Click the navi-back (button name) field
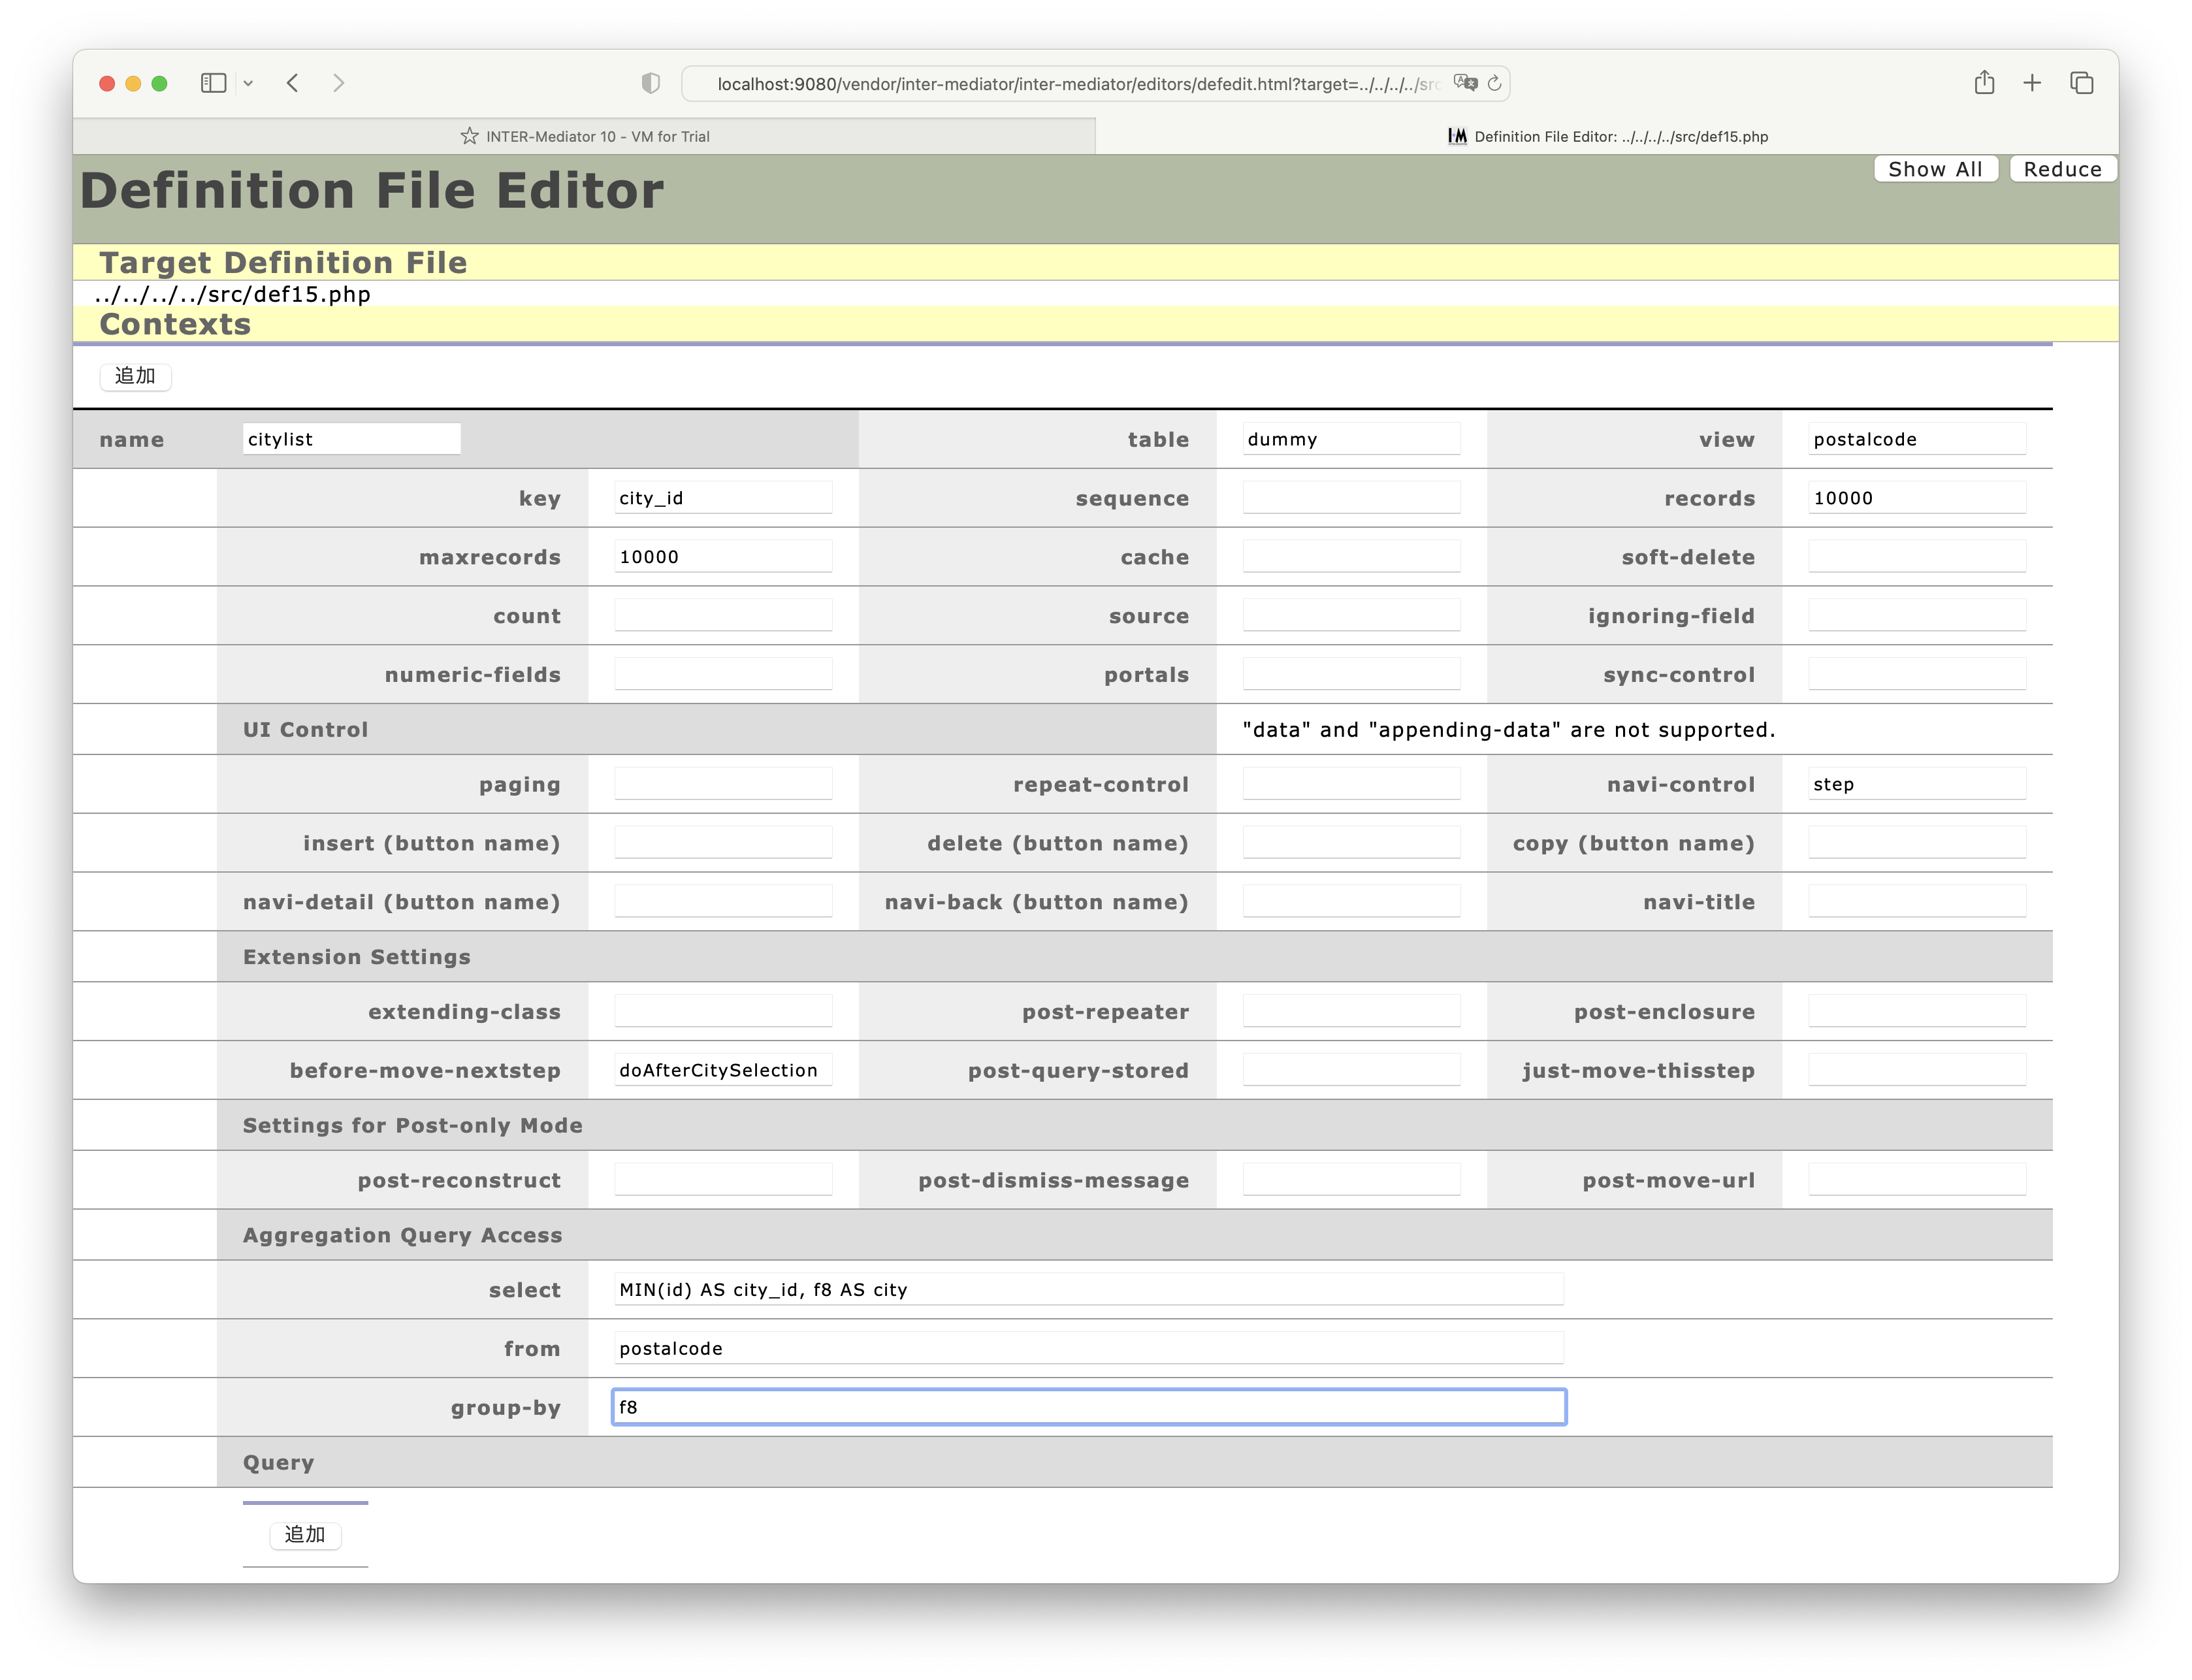This screenshot has height=1680, width=2192. [x=1351, y=902]
